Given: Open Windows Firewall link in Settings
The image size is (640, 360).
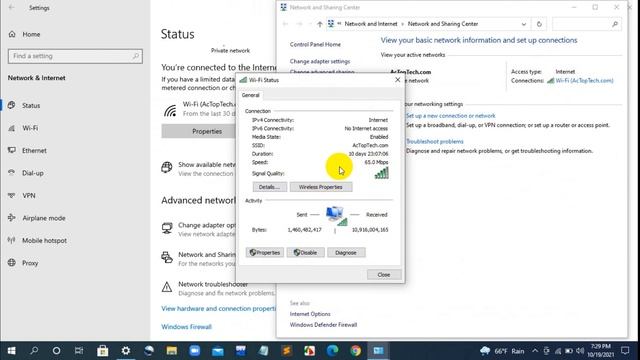Looking at the screenshot, I should (187, 327).
